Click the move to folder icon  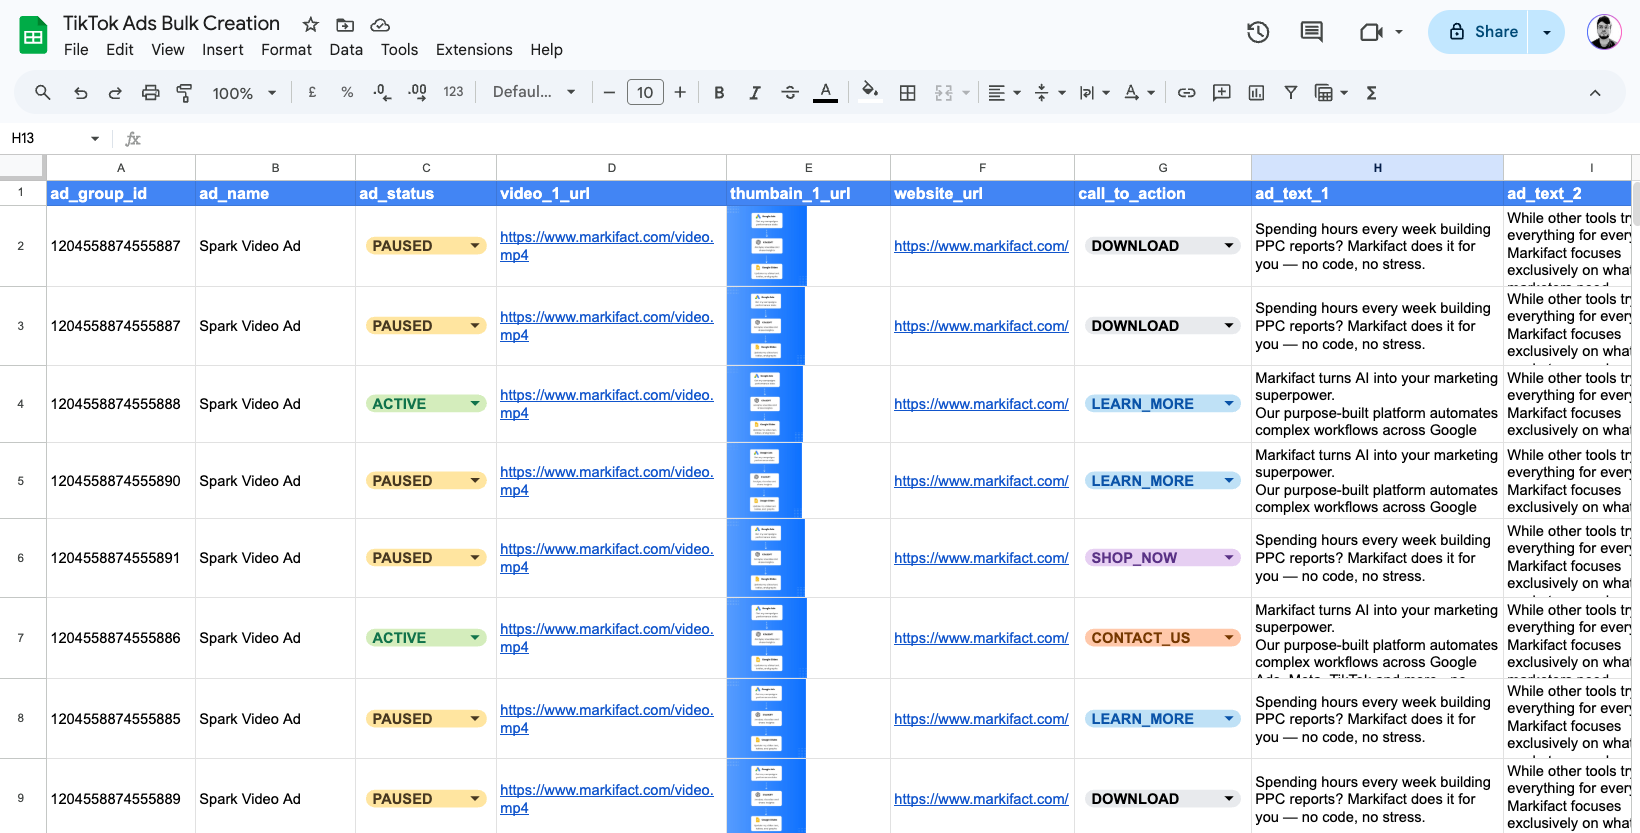pos(345,25)
